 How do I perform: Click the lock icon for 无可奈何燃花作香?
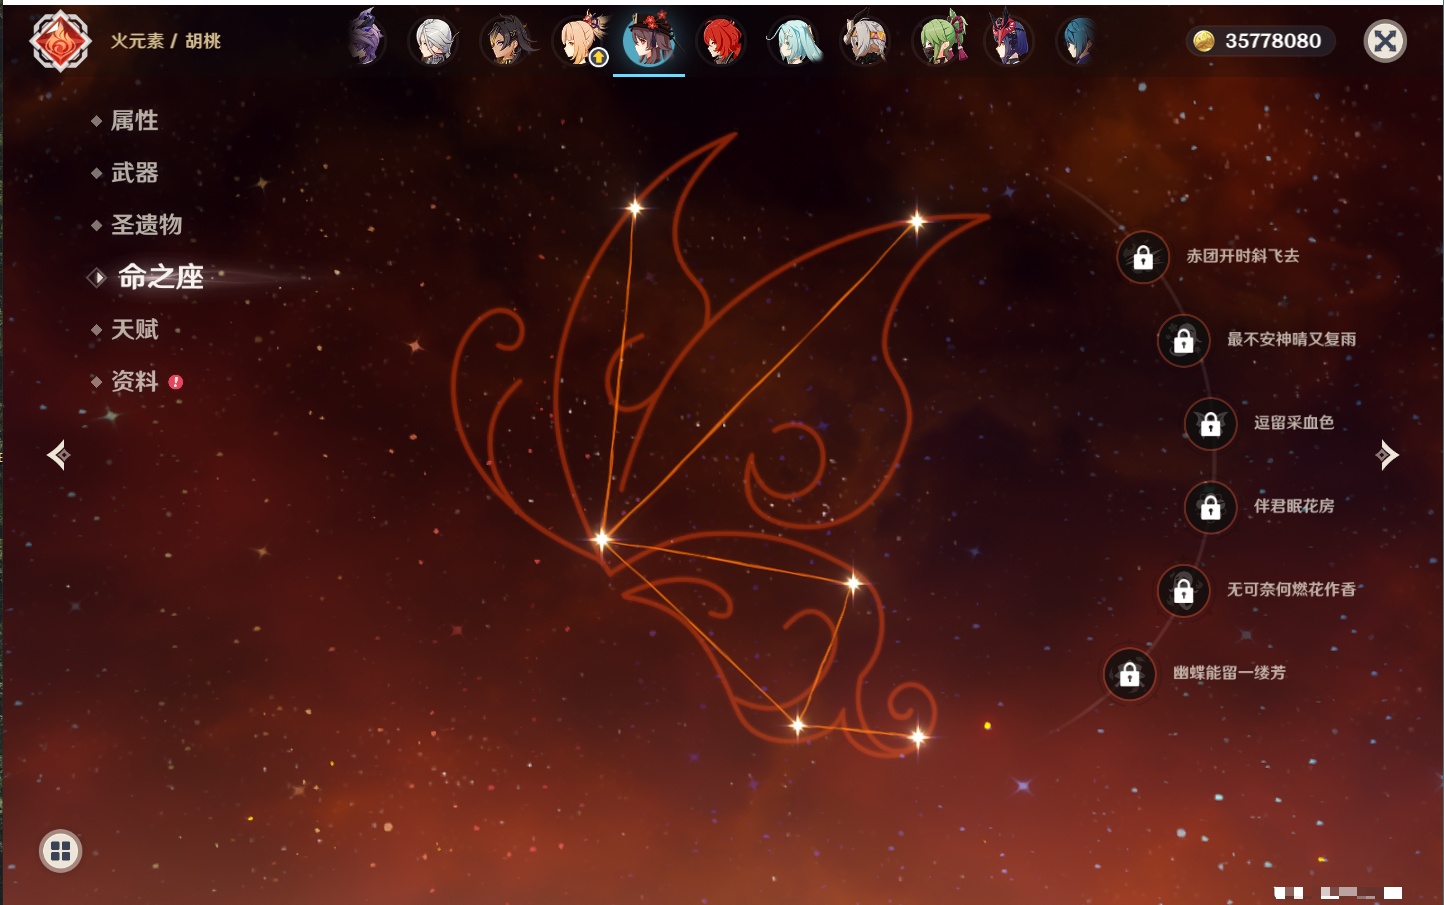click(1184, 591)
